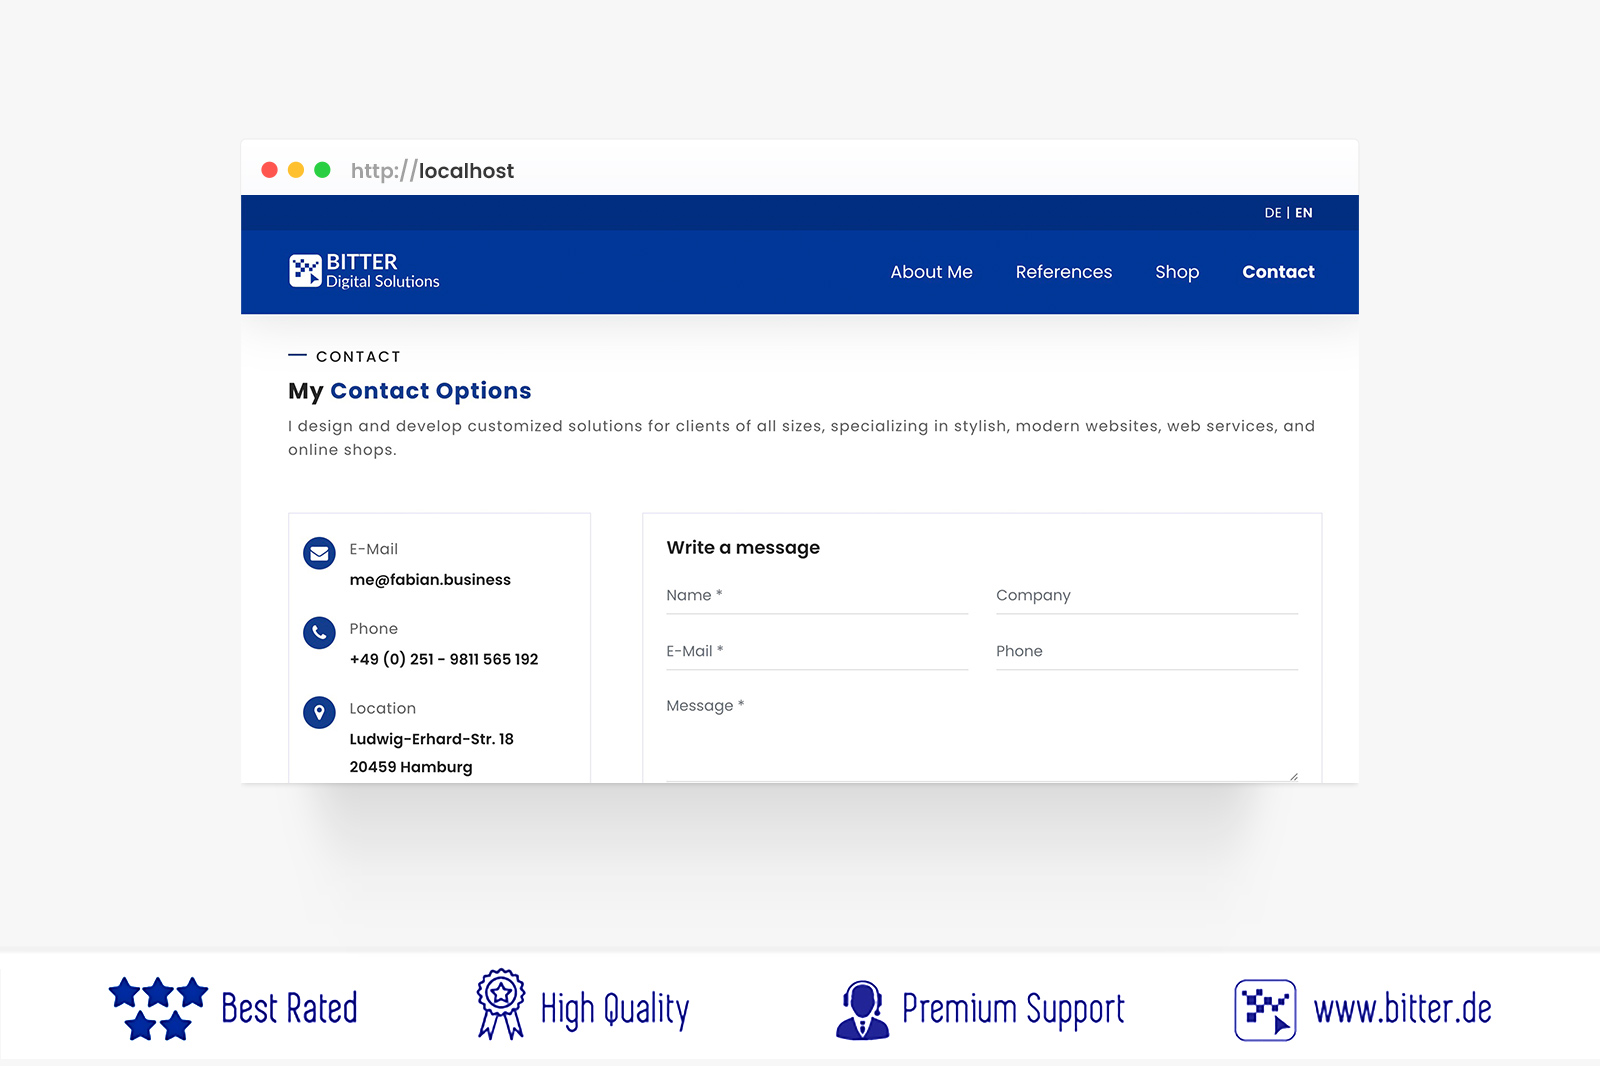Click the Location label in contact card
The width and height of the screenshot is (1600, 1066).
pos(382,708)
